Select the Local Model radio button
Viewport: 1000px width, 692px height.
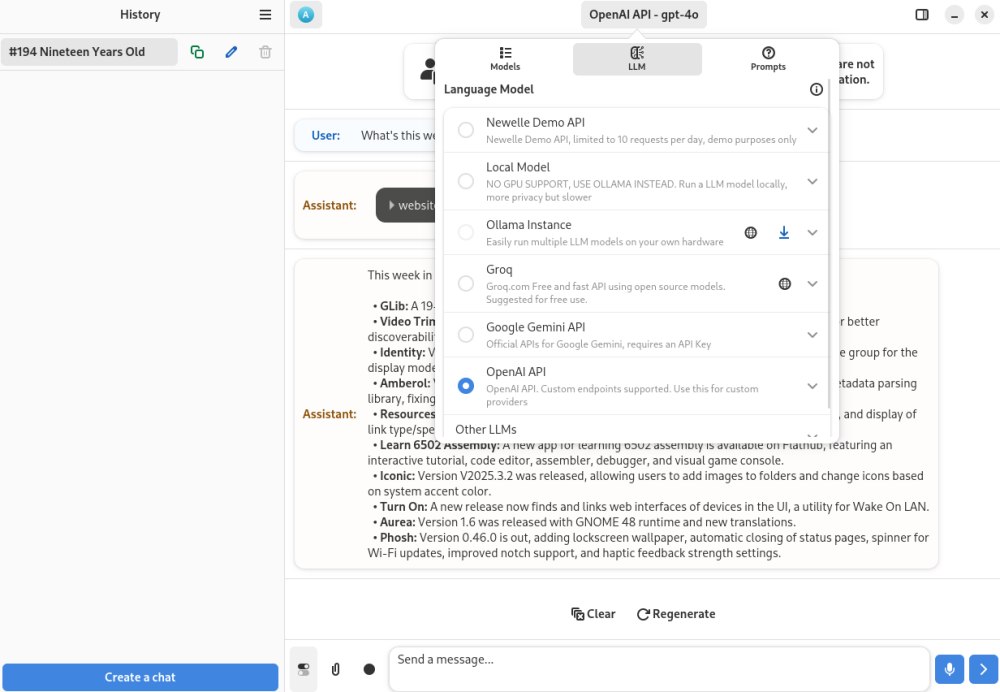[x=466, y=181]
